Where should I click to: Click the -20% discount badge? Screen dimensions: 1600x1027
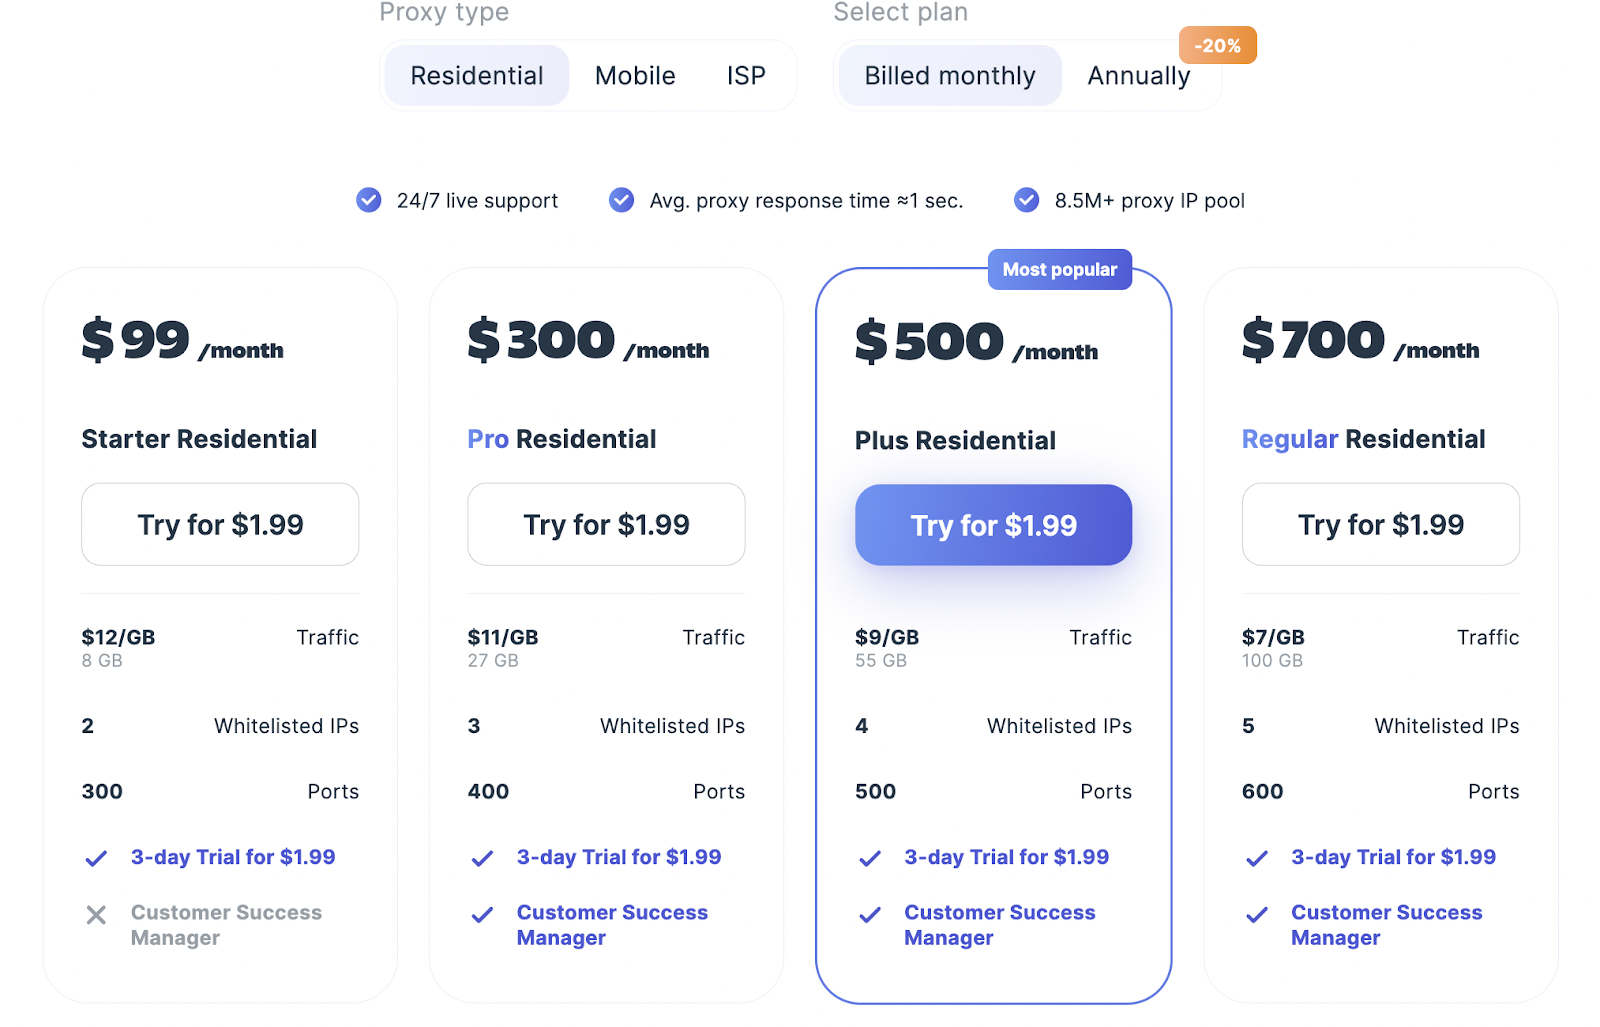[1217, 46]
